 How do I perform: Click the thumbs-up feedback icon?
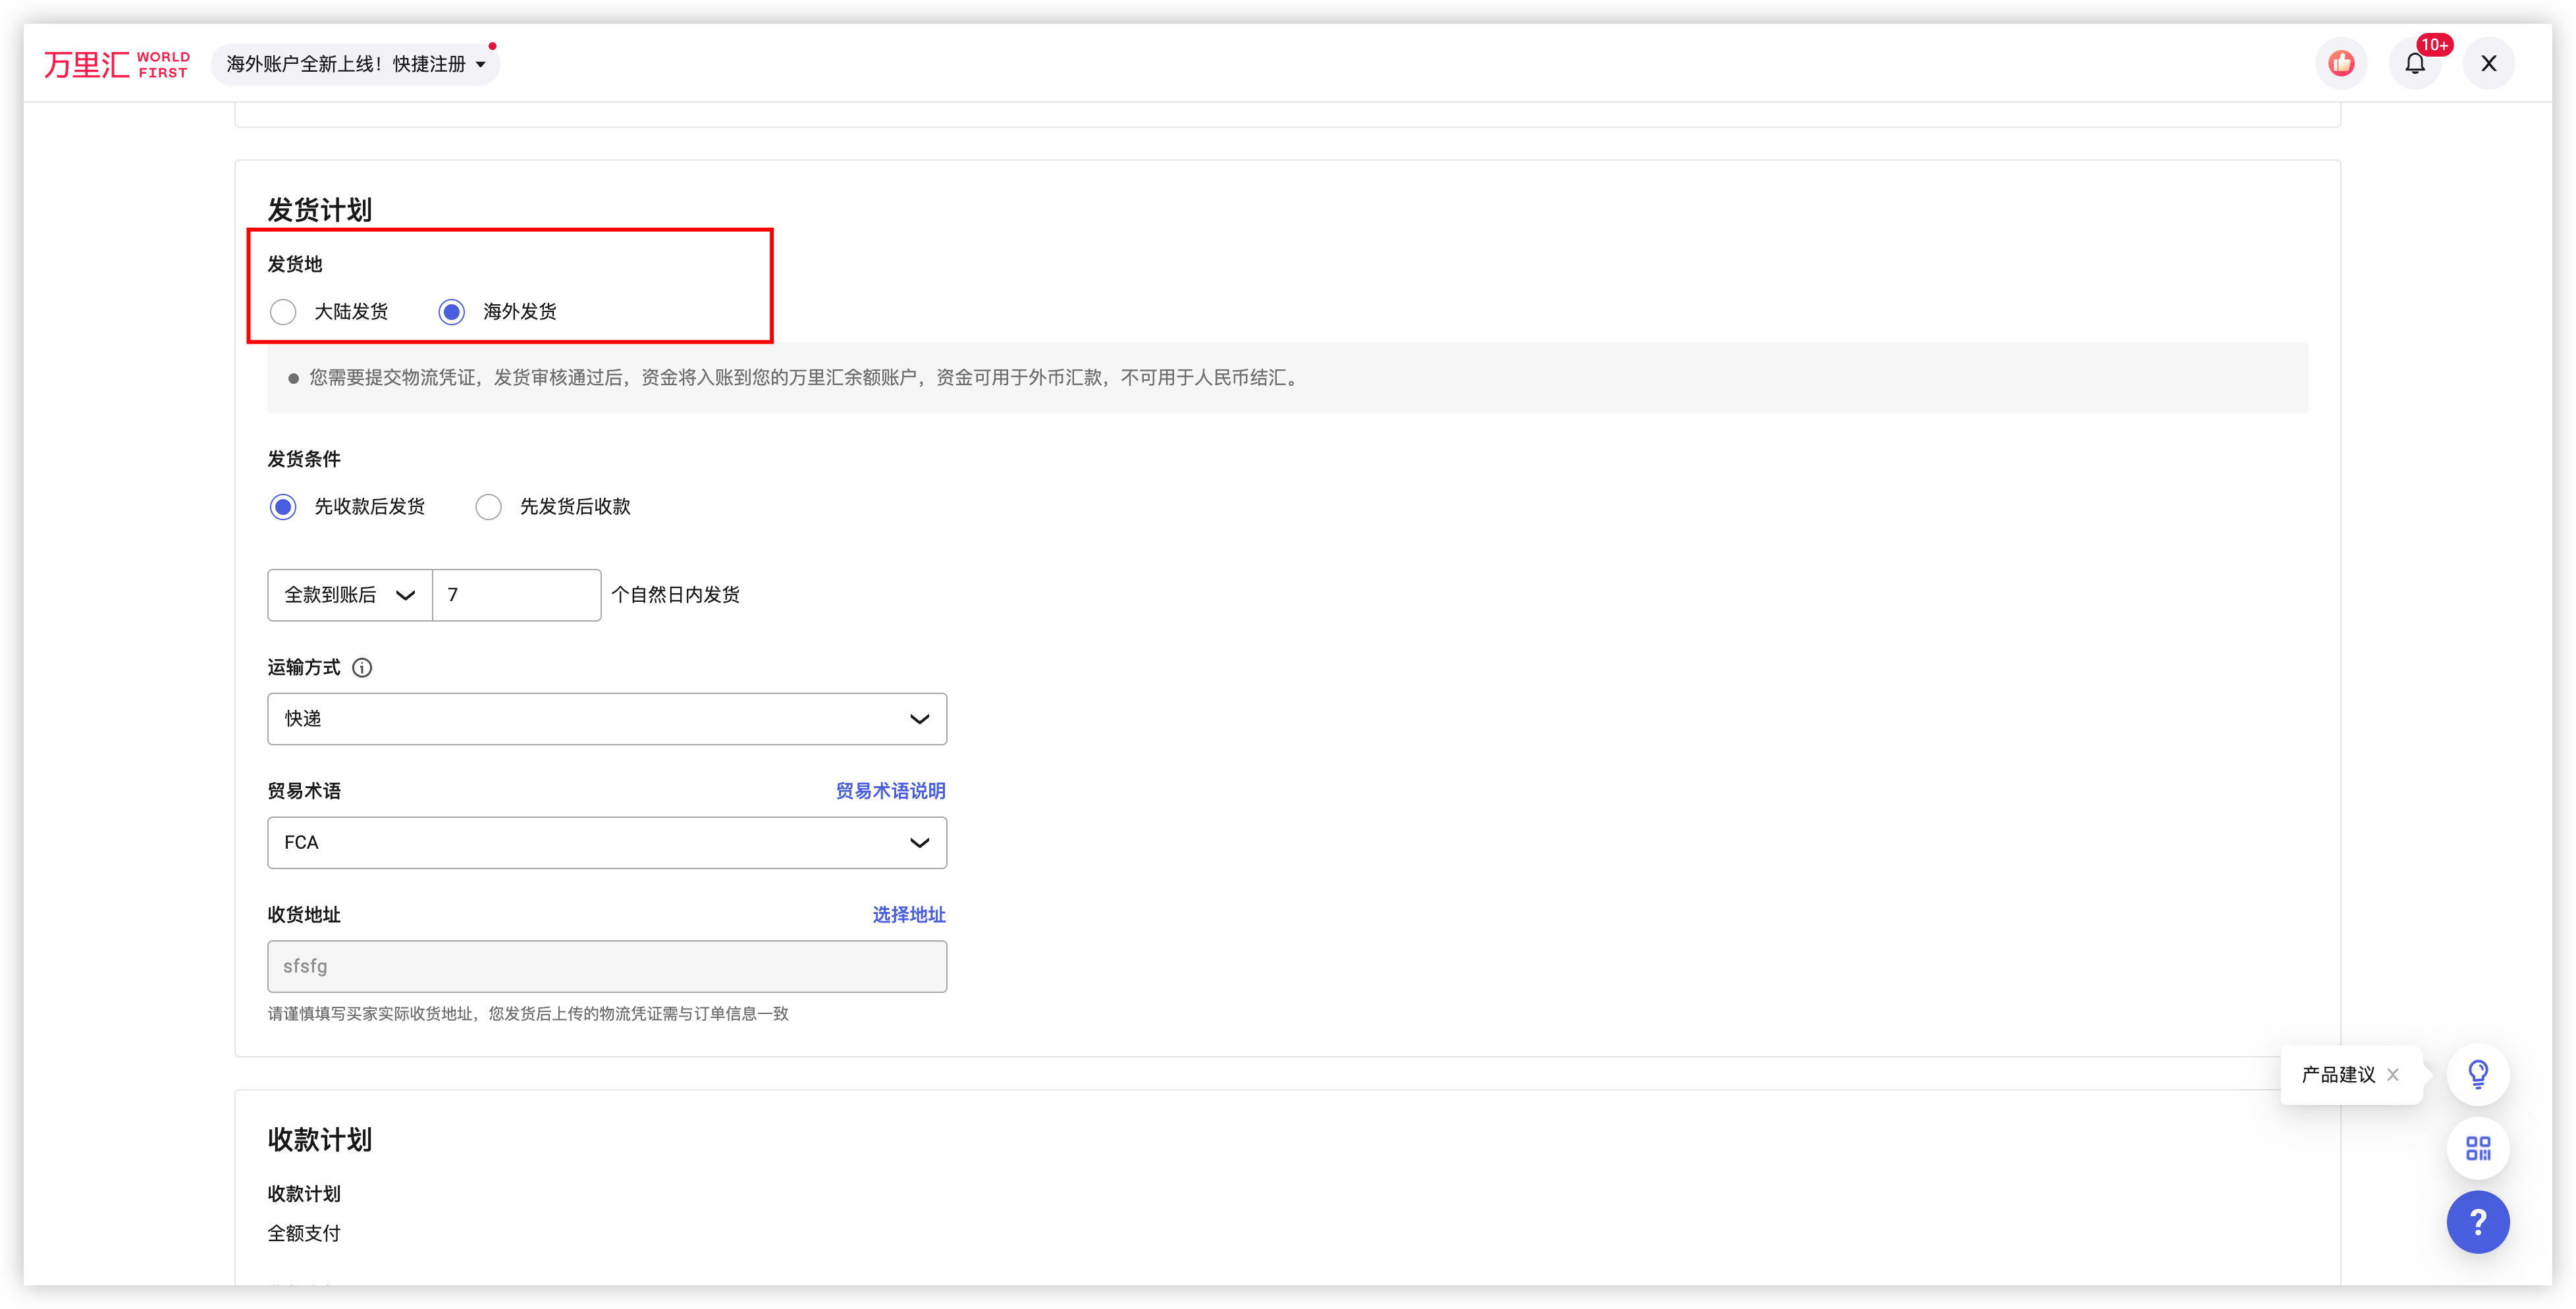2340,64
